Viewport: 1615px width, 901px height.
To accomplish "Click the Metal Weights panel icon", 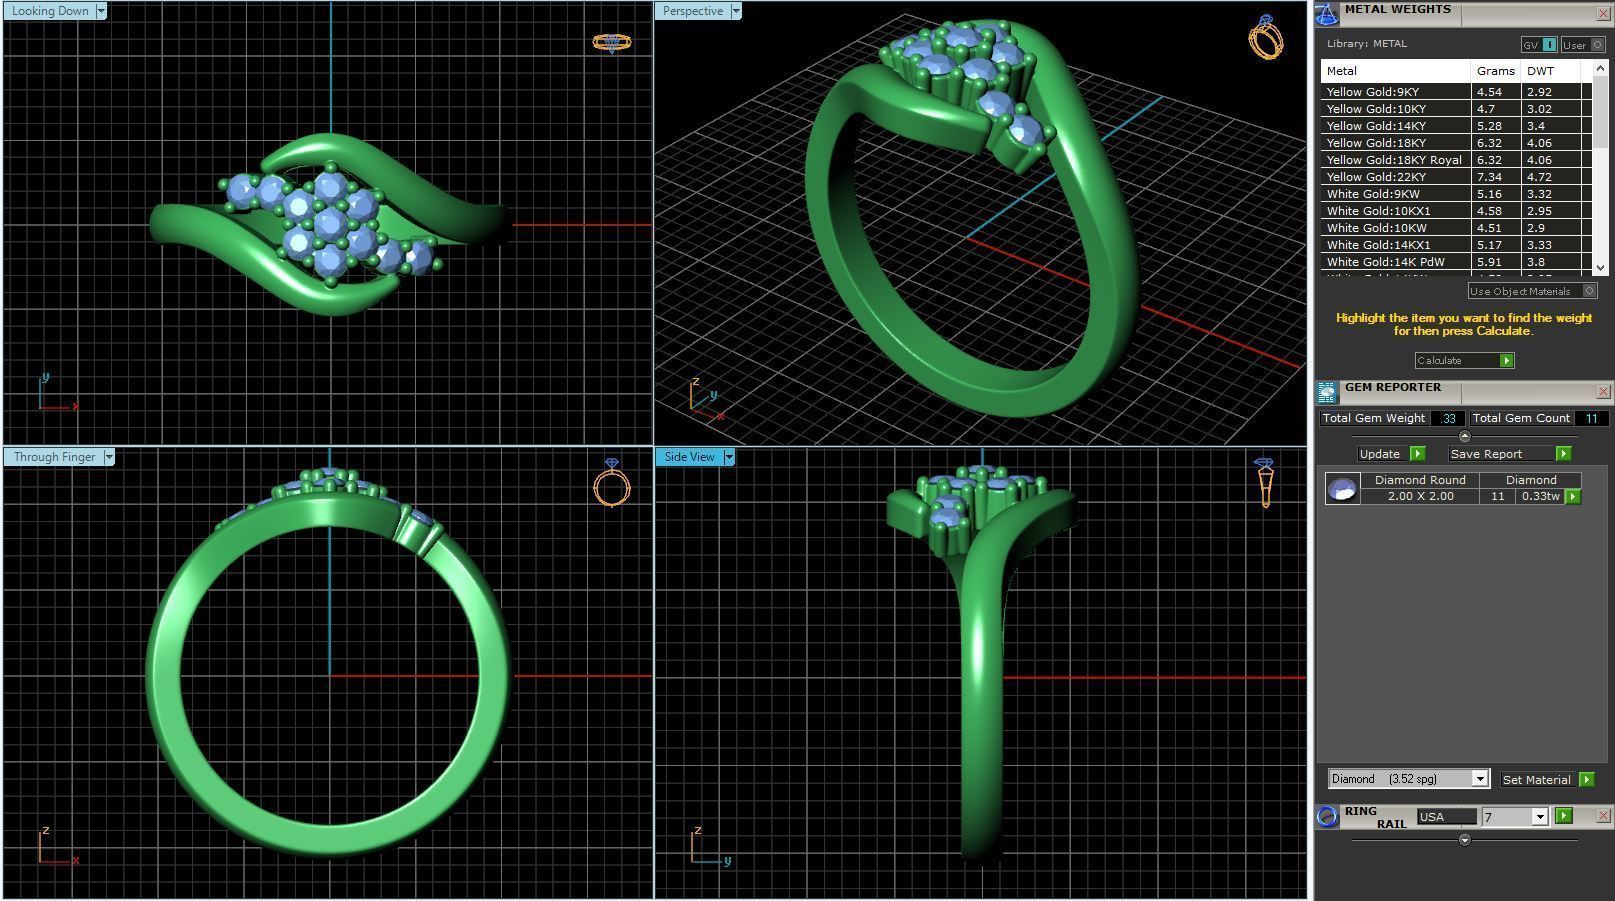I will [x=1327, y=14].
